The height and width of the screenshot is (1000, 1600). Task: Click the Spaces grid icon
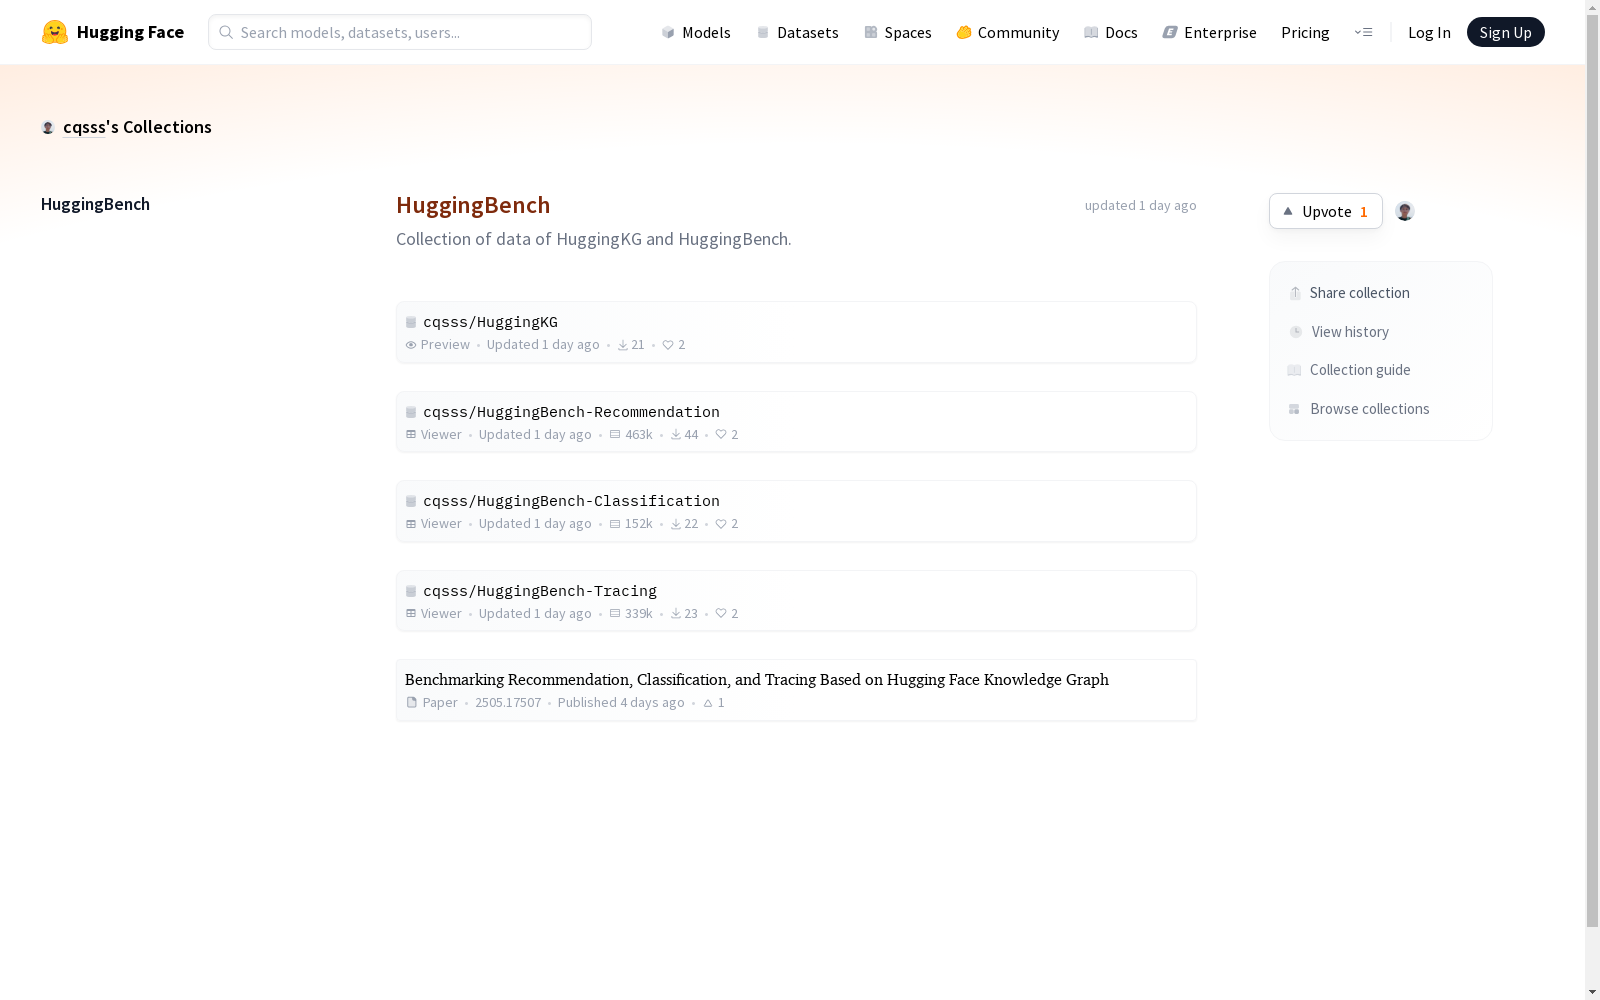tap(871, 32)
